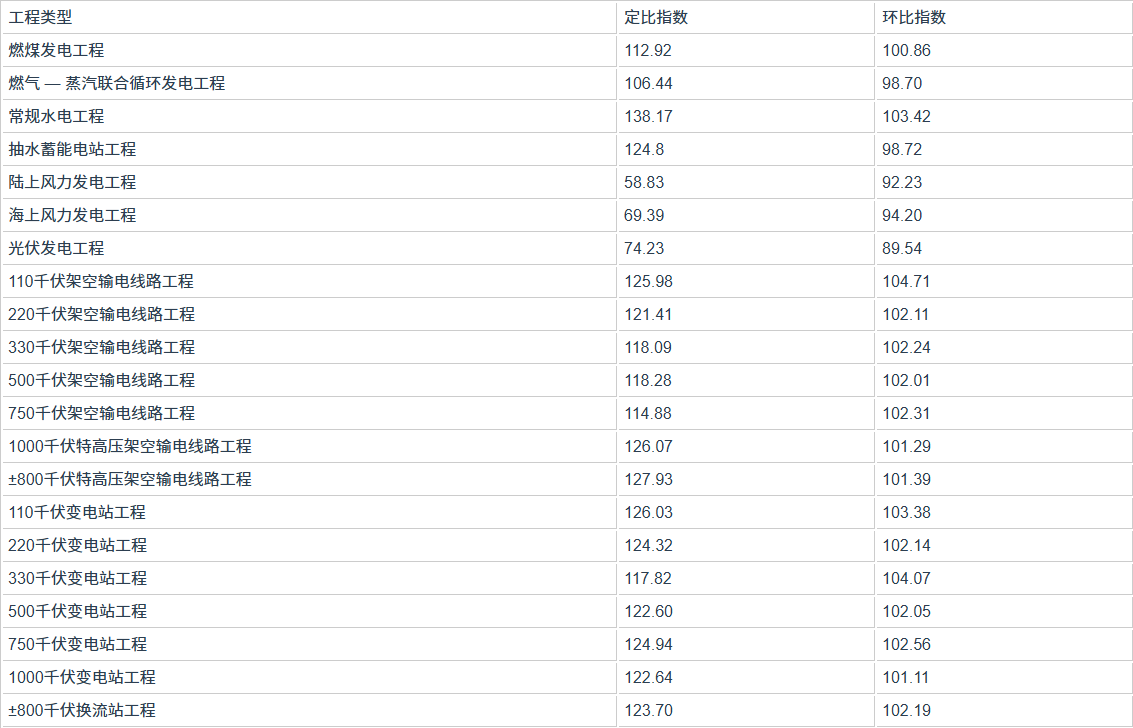Select the 常规水电工程 cell
Viewport: 1133px width, 728px height.
pos(57,116)
